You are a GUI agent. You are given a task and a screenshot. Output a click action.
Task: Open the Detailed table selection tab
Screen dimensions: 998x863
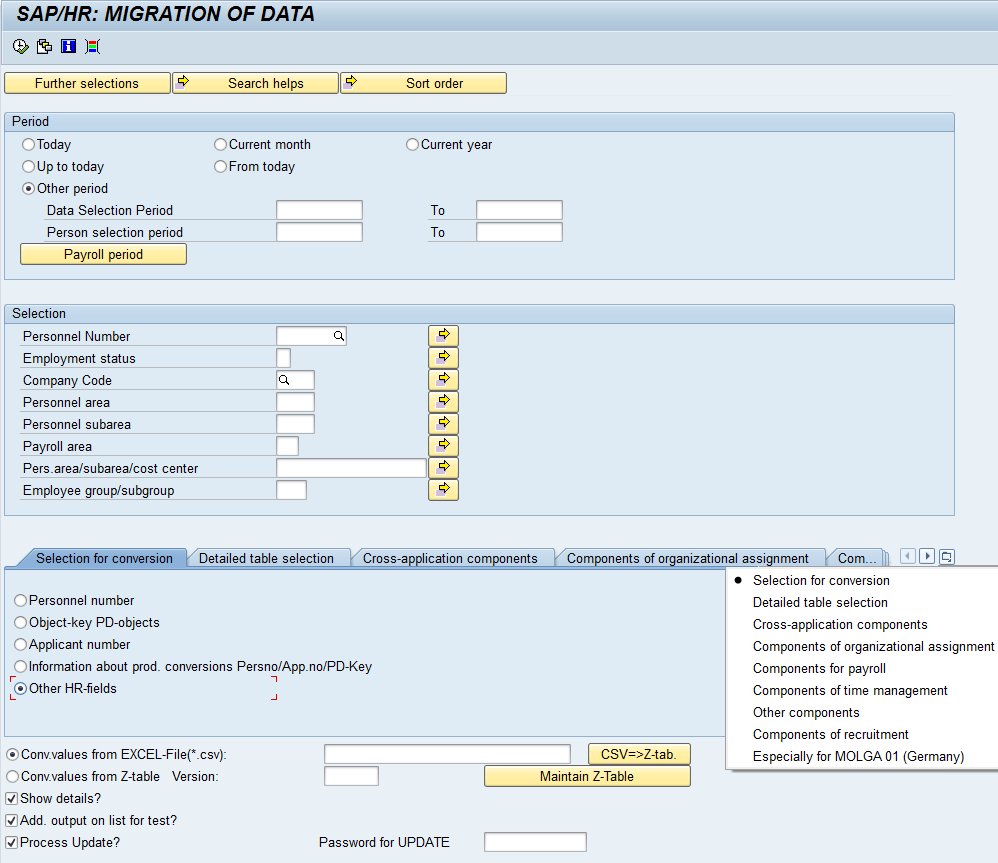tap(266, 558)
